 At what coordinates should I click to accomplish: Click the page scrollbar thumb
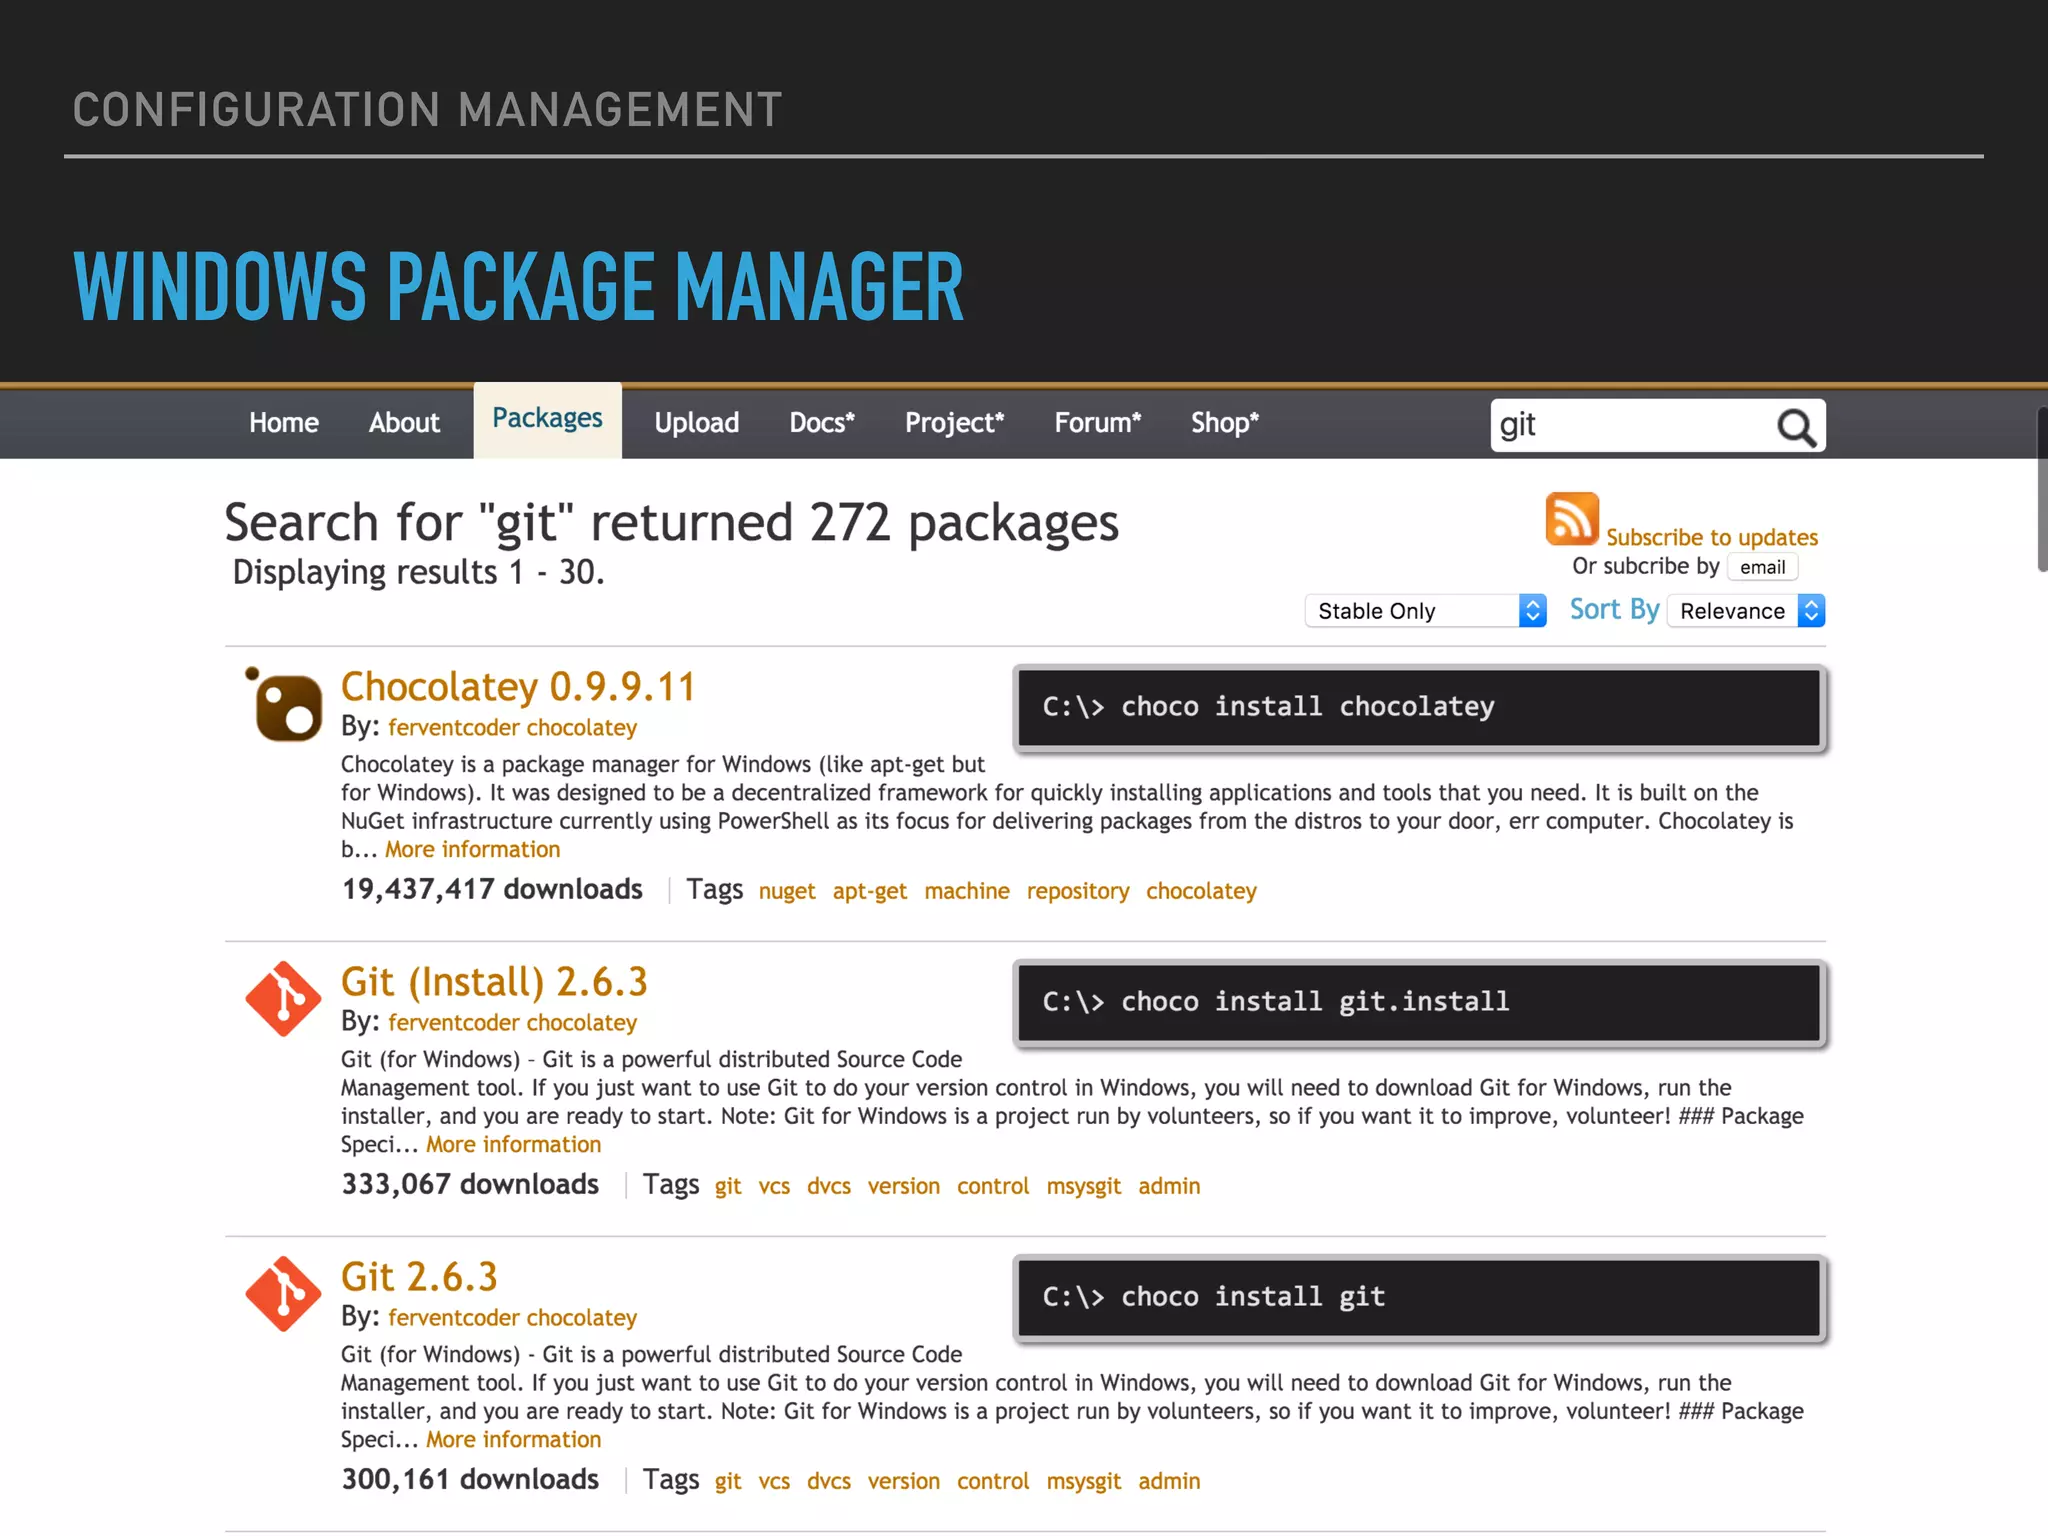click(x=2042, y=489)
